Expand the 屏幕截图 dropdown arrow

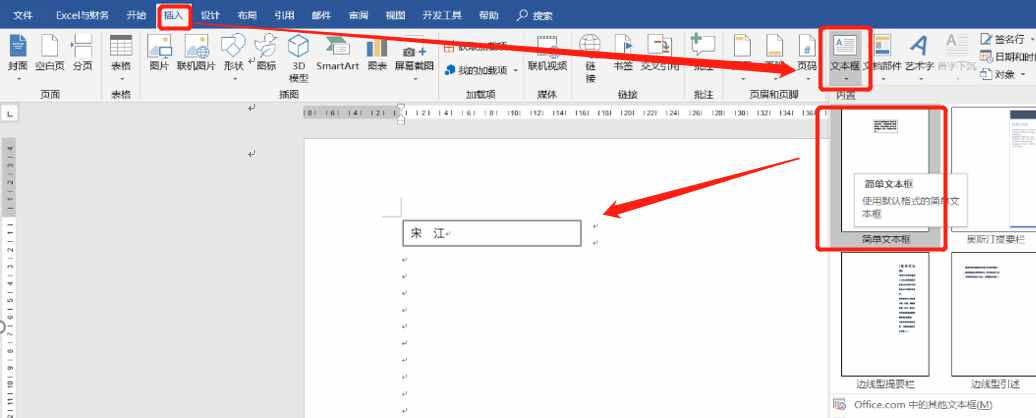point(414,79)
